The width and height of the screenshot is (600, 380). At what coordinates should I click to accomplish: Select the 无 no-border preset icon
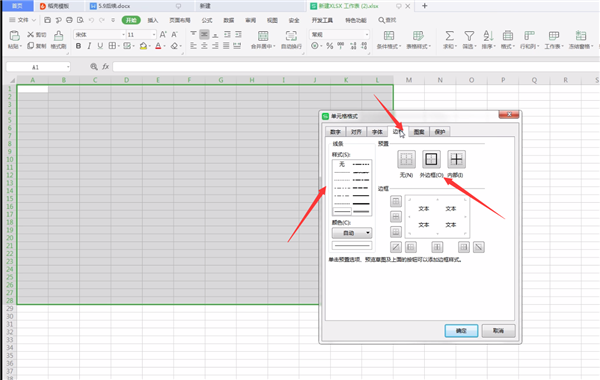[x=406, y=159]
